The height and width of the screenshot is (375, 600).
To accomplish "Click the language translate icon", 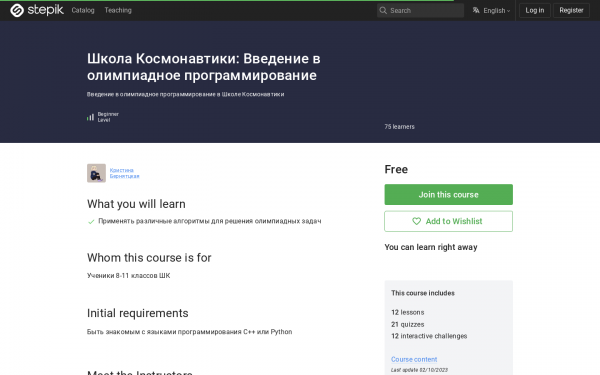I will click(x=476, y=10).
